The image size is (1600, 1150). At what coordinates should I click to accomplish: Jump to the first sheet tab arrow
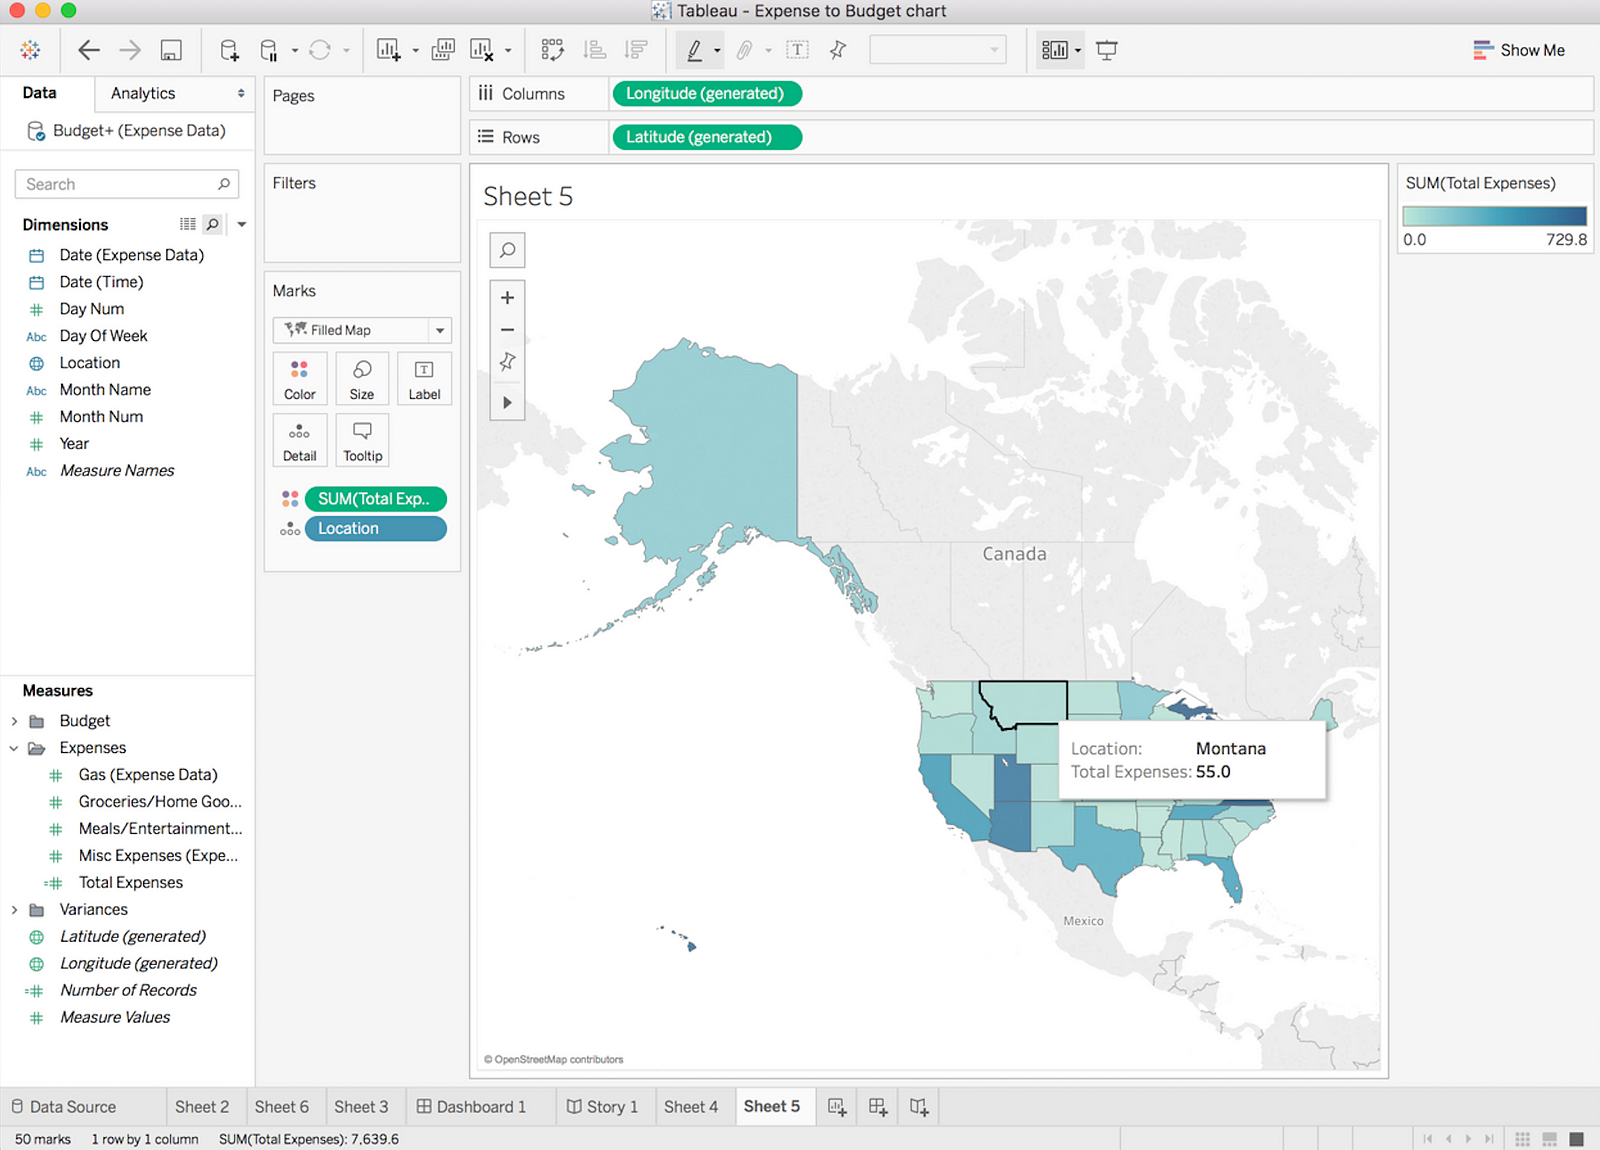pyautogui.click(x=1428, y=1139)
